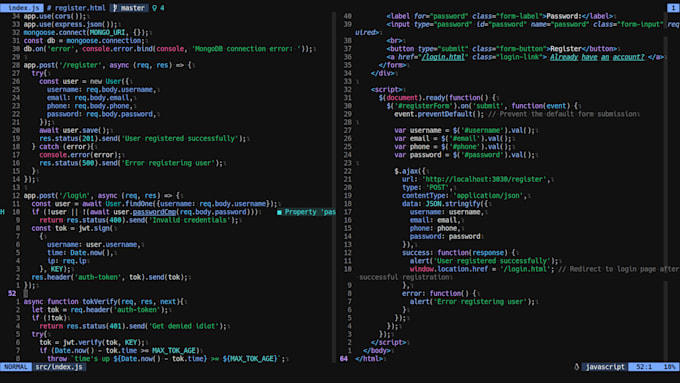Viewport: 680px width, 383px height.
Task: Click the contentType 'application/json' line
Action: click(x=464, y=196)
